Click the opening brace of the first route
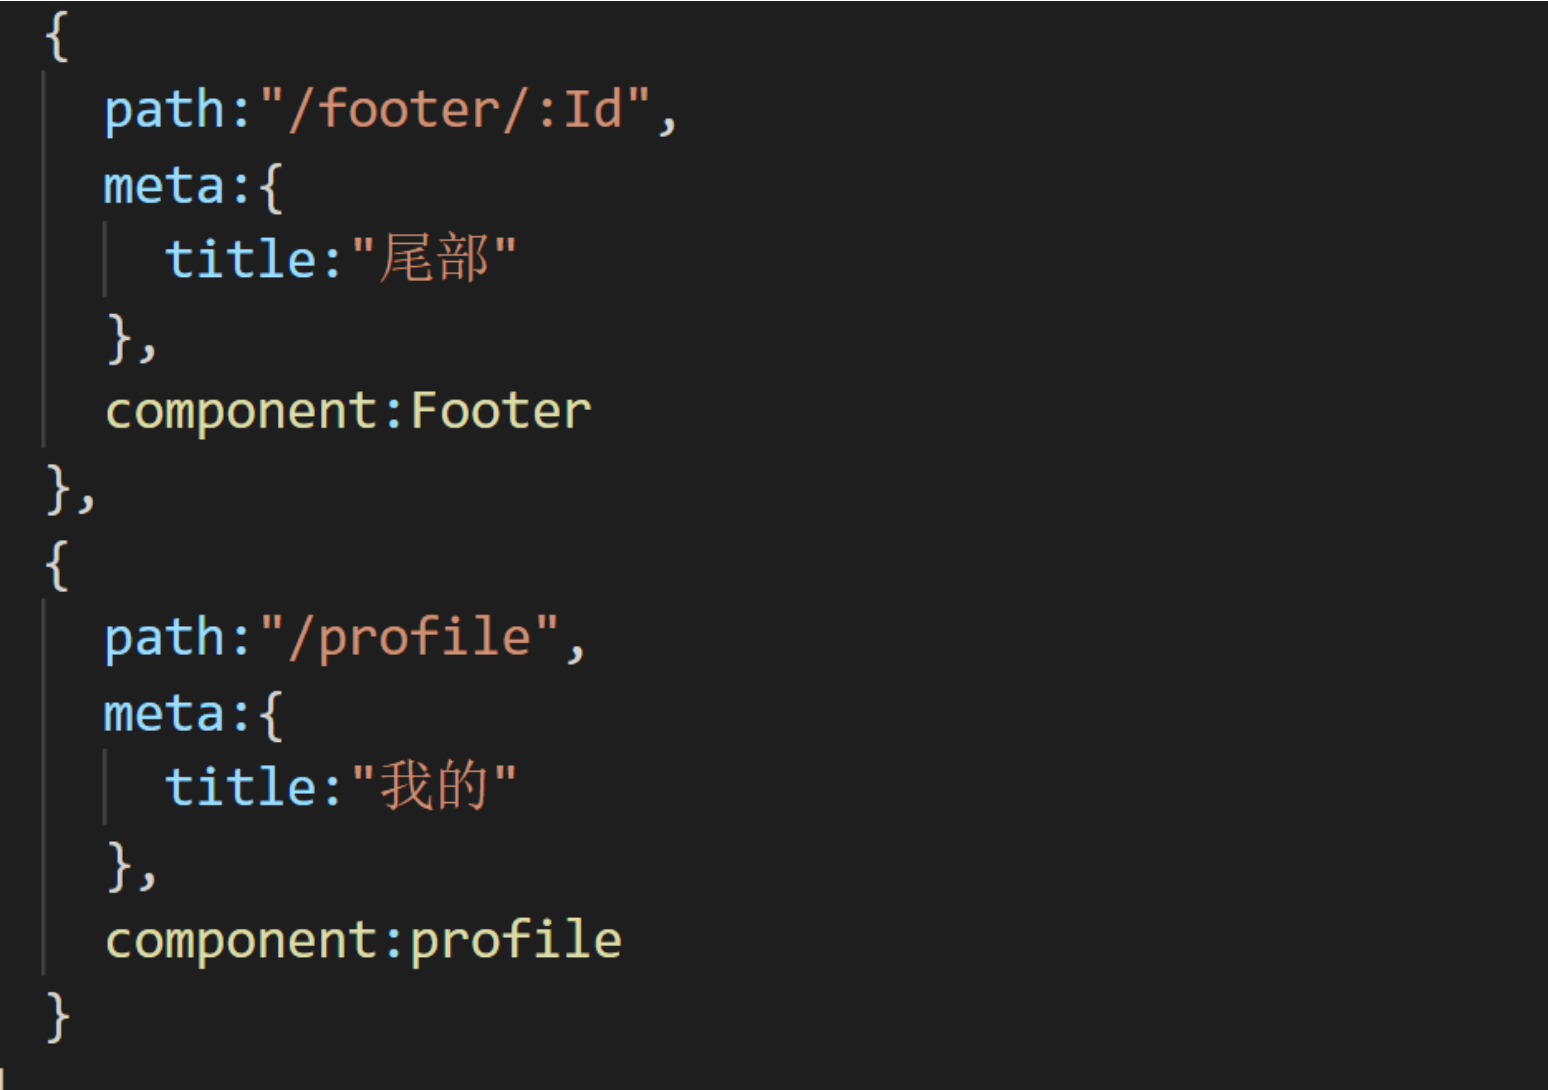Viewport: 1548px width, 1090px height. [57, 37]
